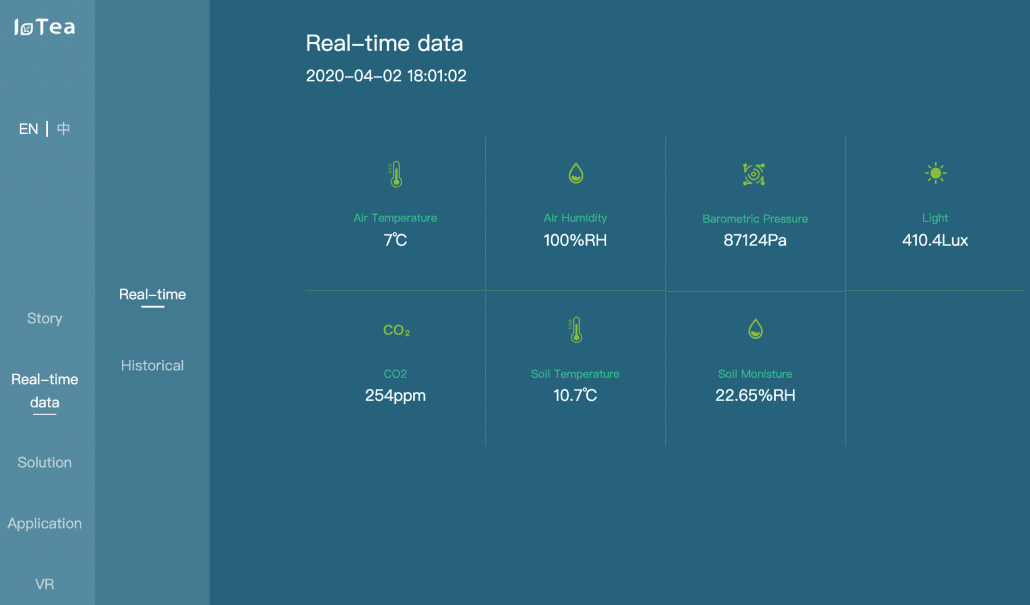Click the Light sun icon
Image resolution: width=1030 pixels, height=605 pixels.
click(935, 174)
